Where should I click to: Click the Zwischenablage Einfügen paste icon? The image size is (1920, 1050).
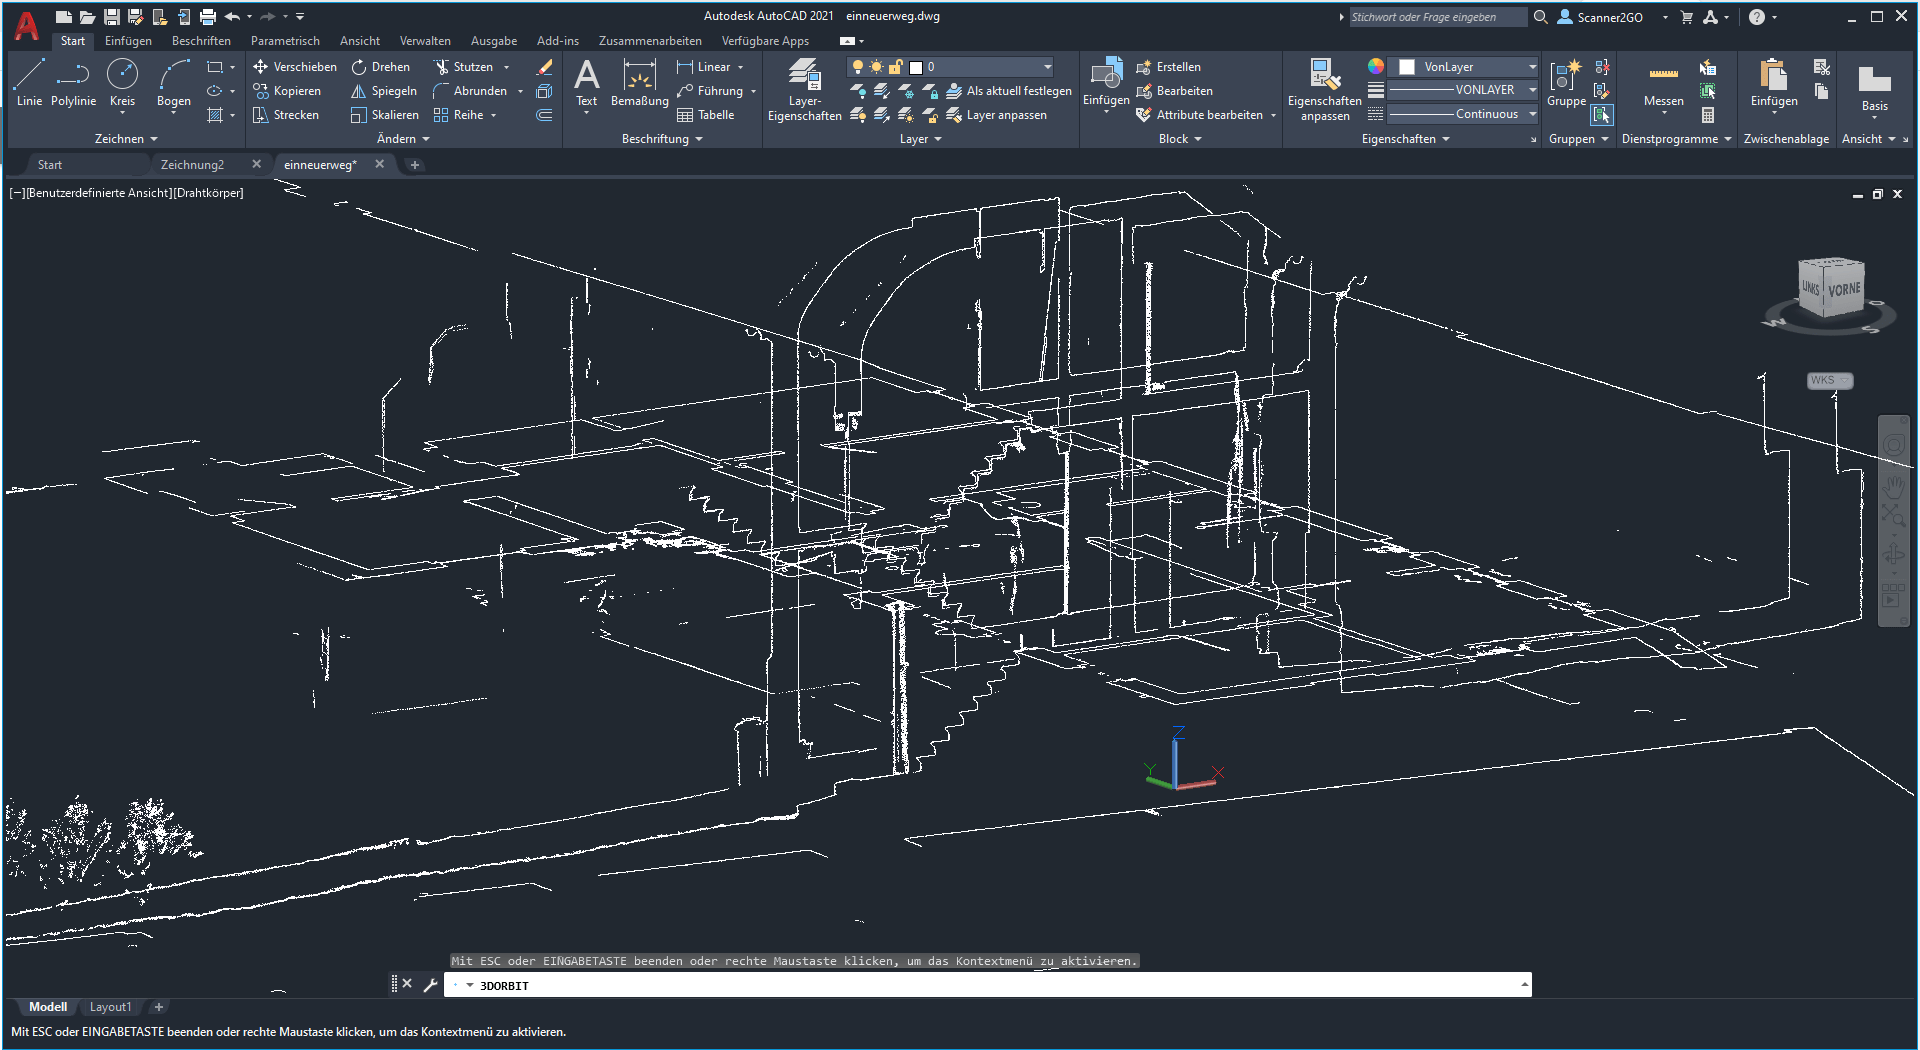pos(1774,82)
